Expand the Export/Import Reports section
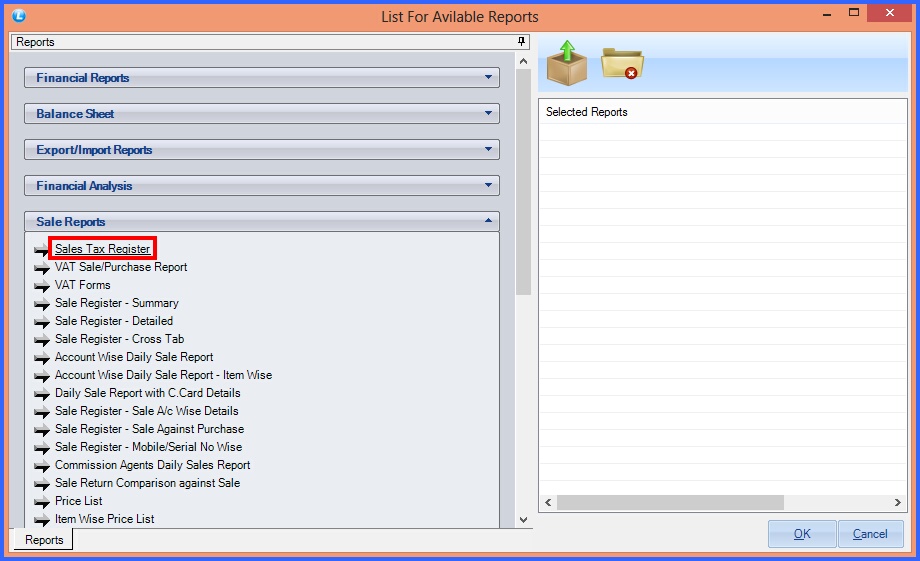 point(262,150)
